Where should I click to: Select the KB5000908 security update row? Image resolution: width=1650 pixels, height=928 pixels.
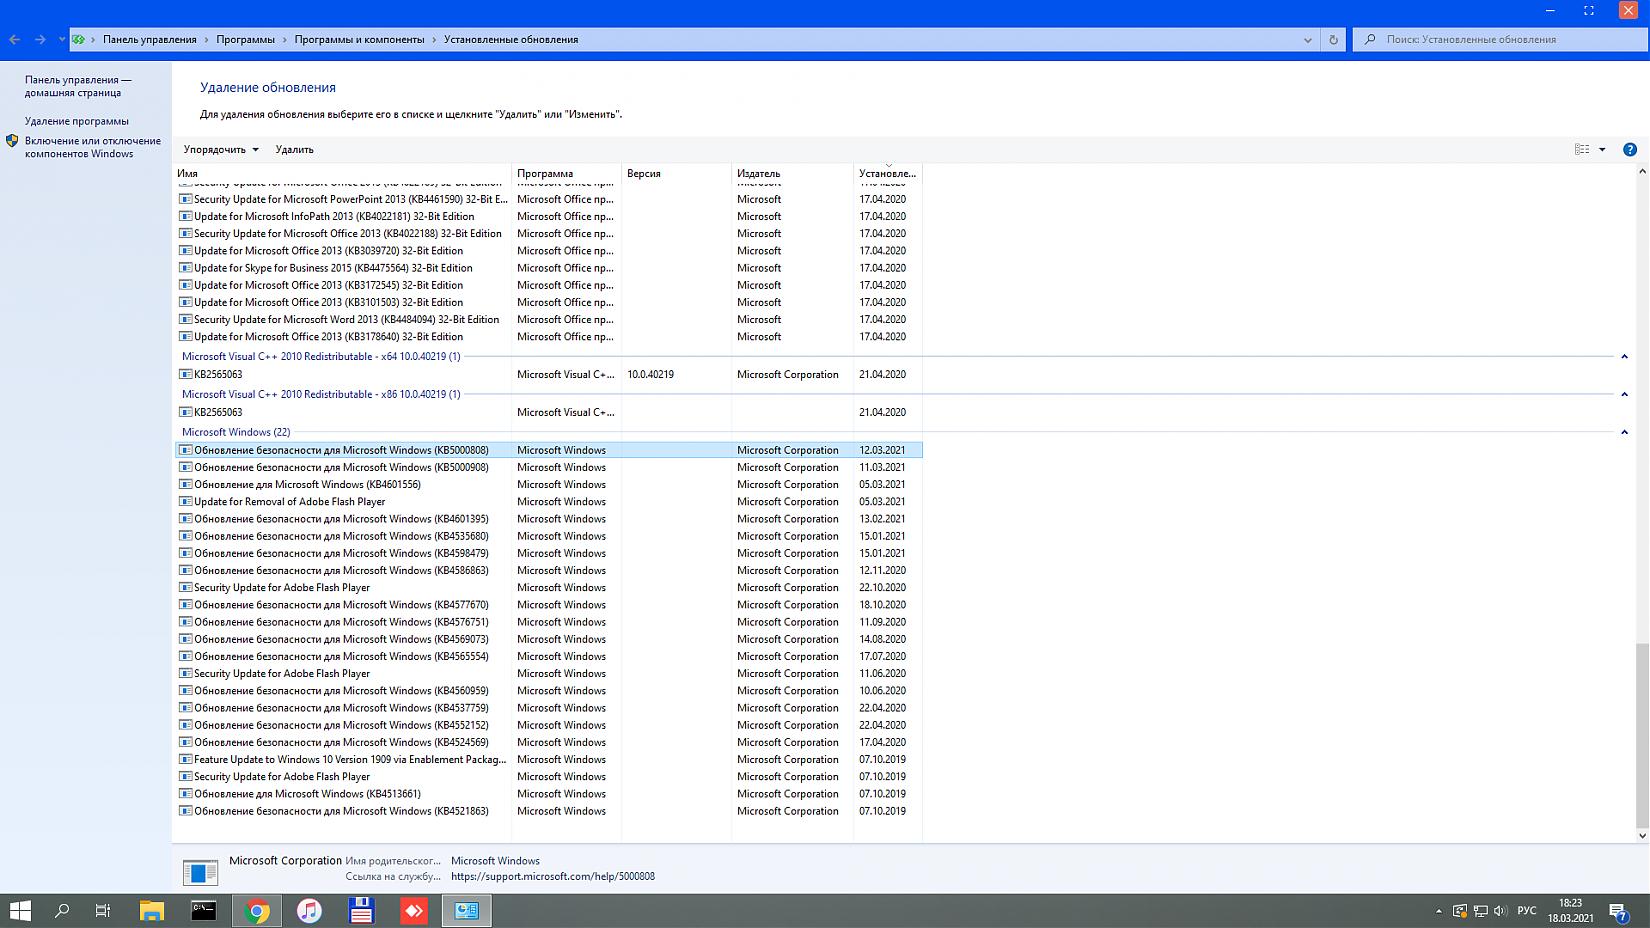(x=341, y=467)
